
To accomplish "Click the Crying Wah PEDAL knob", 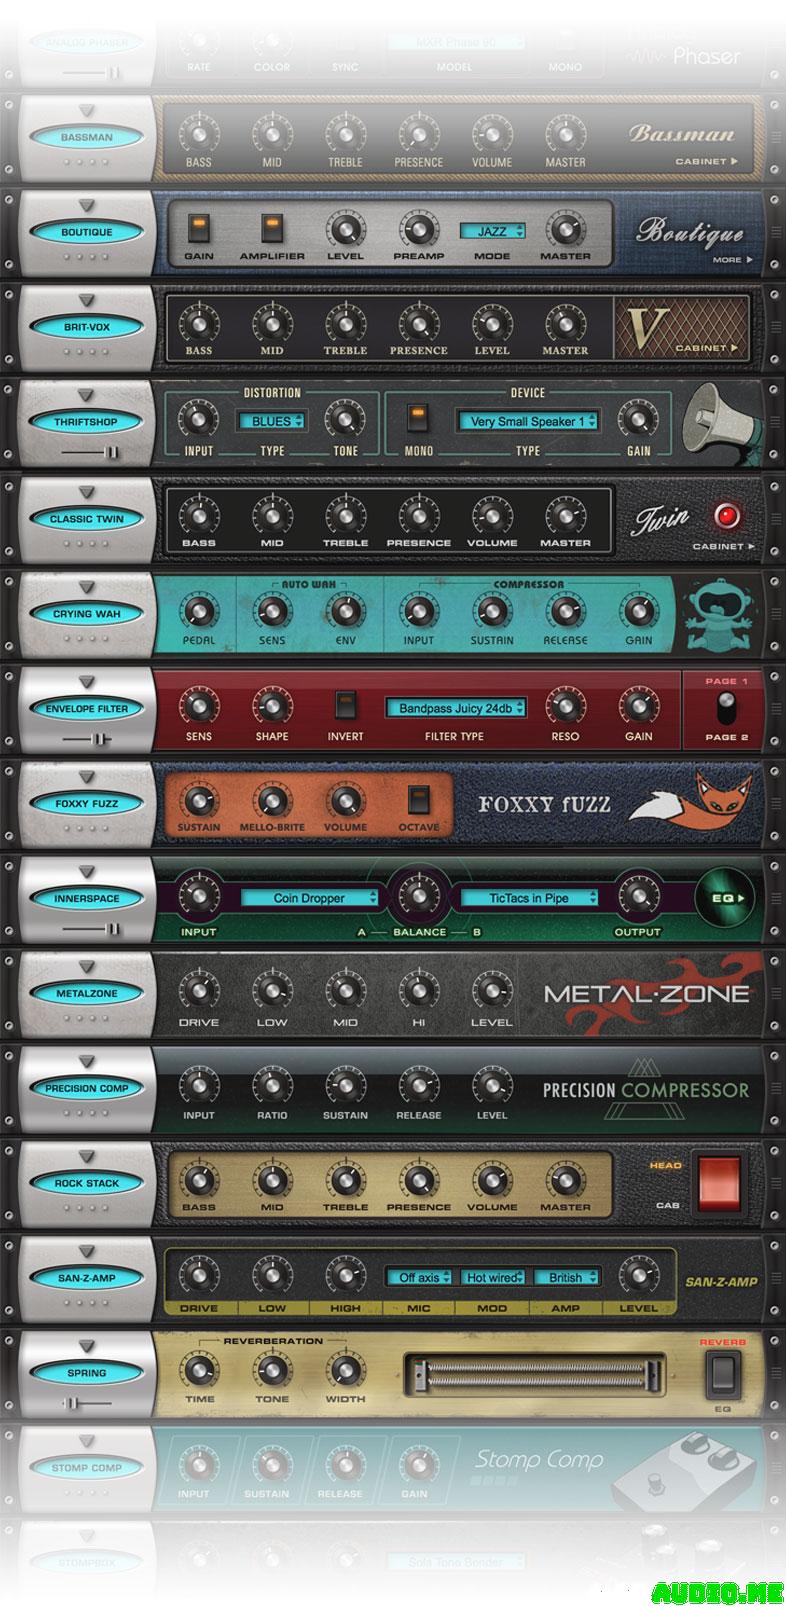I will (198, 612).
